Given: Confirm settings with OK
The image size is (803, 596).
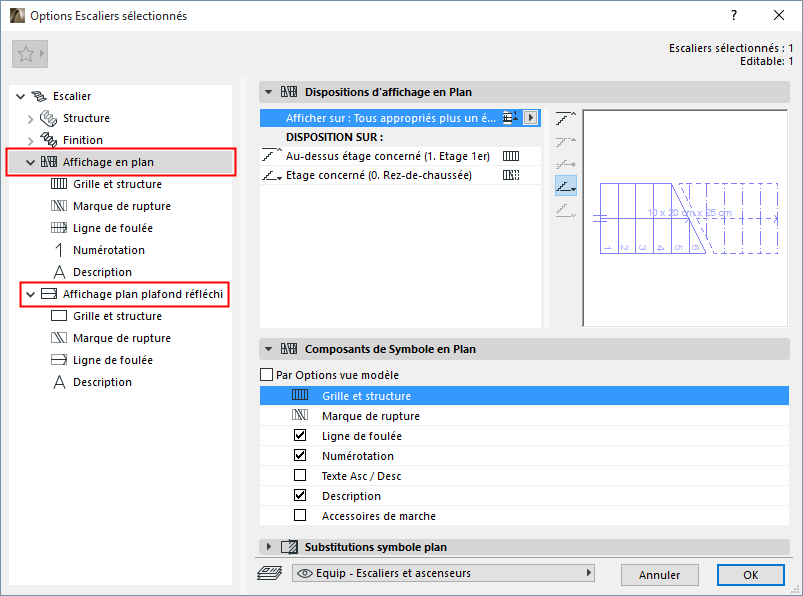Looking at the screenshot, I should coord(751,575).
